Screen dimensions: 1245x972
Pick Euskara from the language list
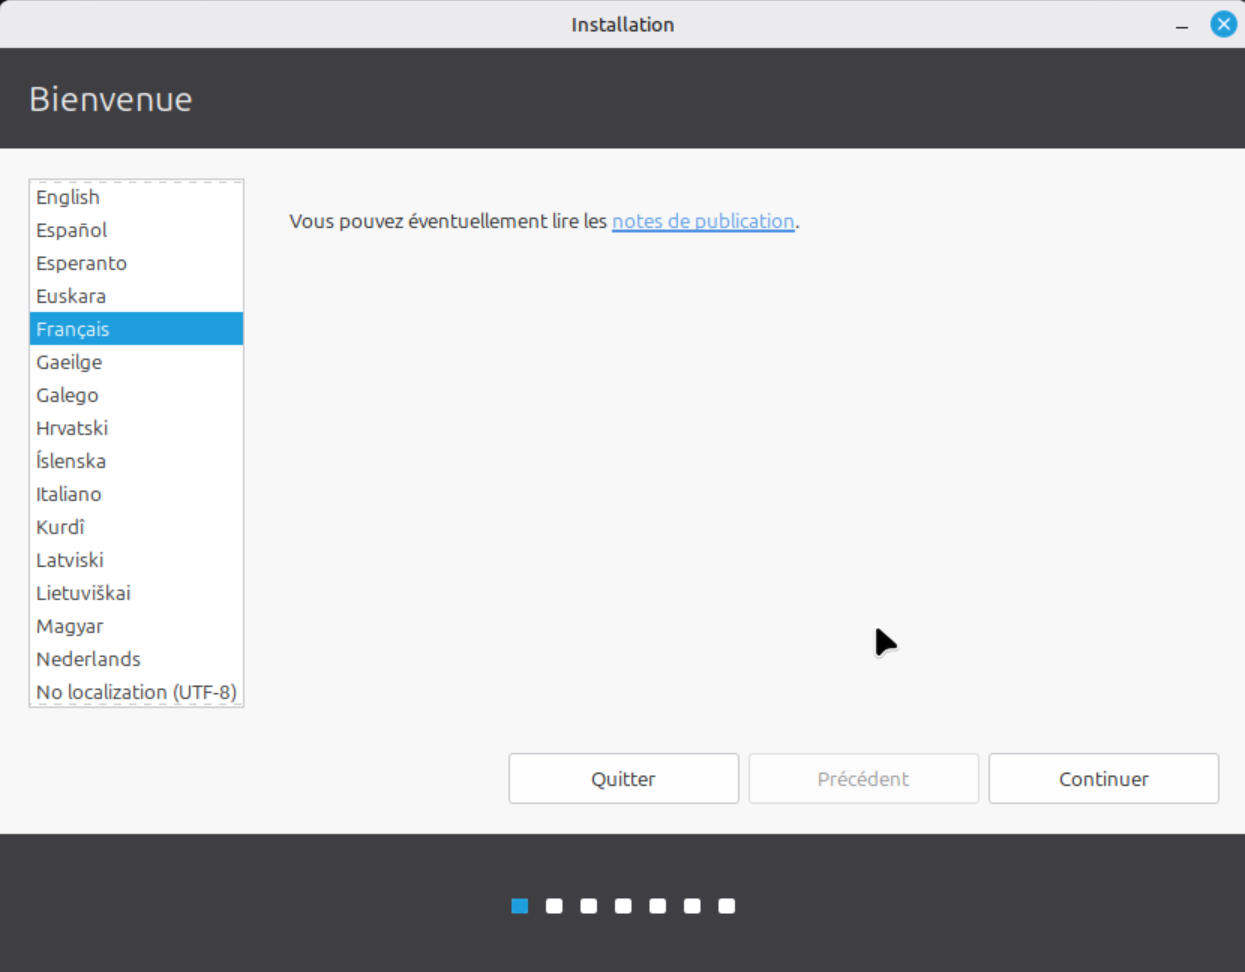[136, 296]
